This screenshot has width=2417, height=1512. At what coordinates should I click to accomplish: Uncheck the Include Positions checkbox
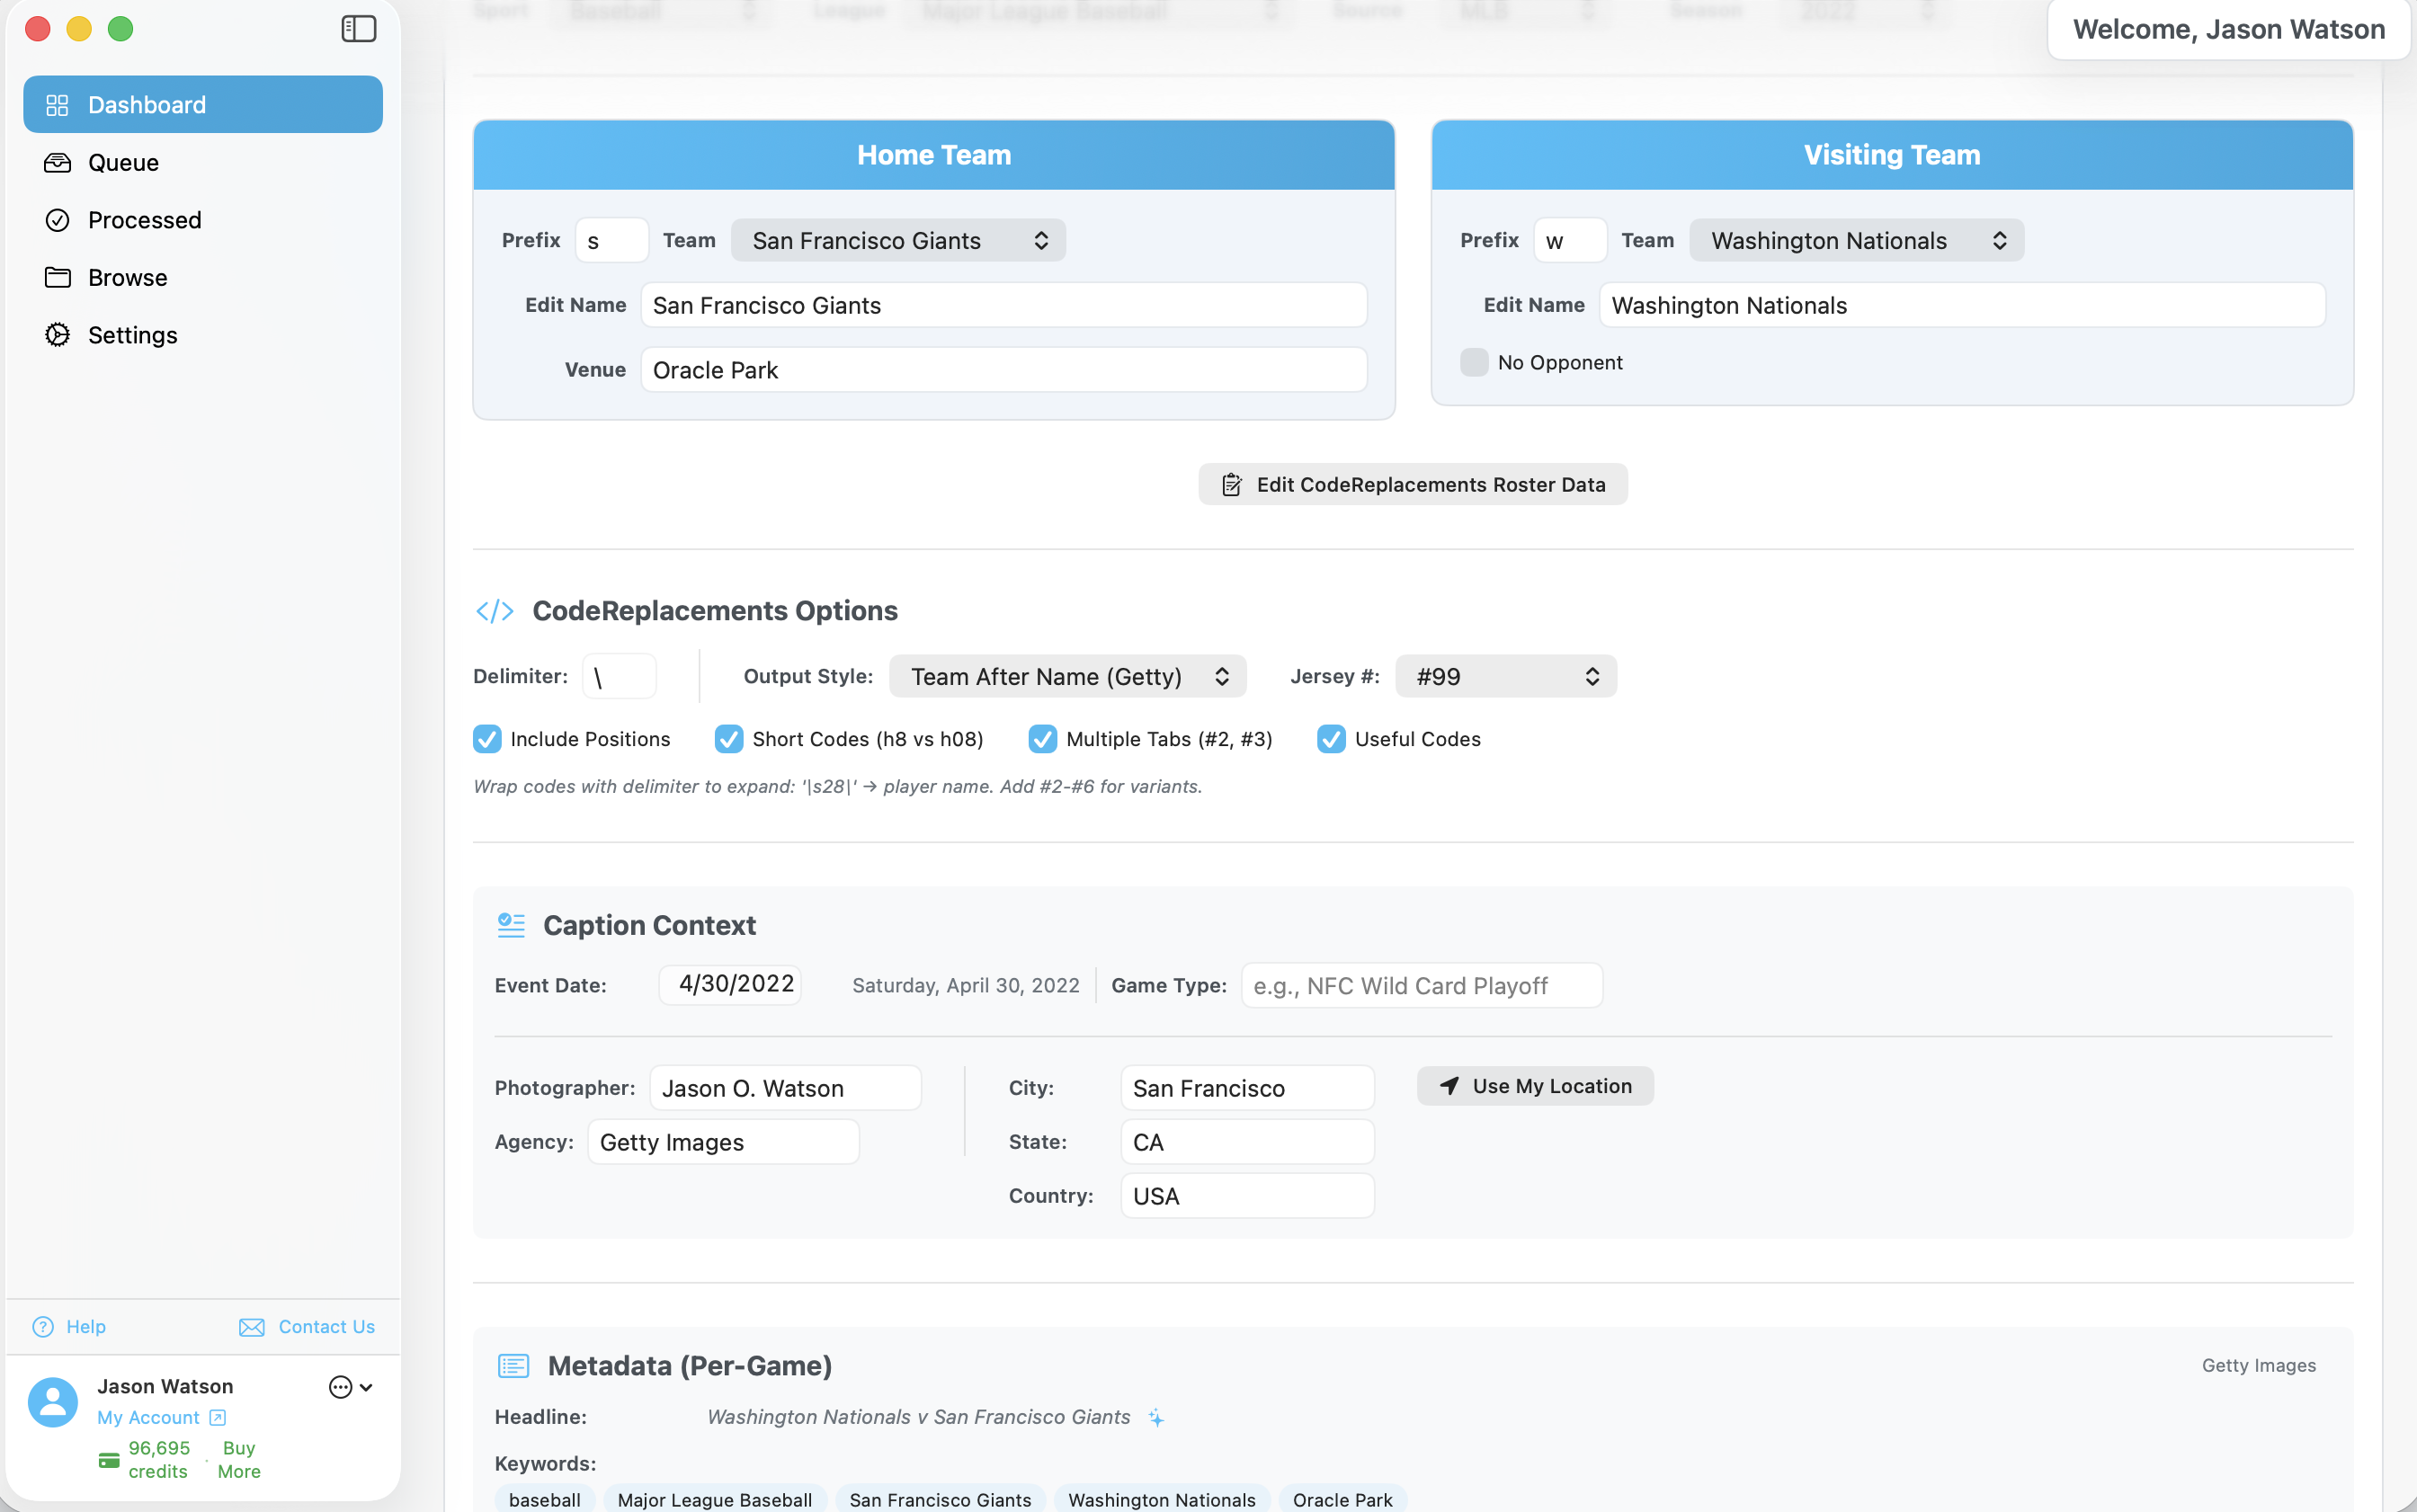pos(487,739)
